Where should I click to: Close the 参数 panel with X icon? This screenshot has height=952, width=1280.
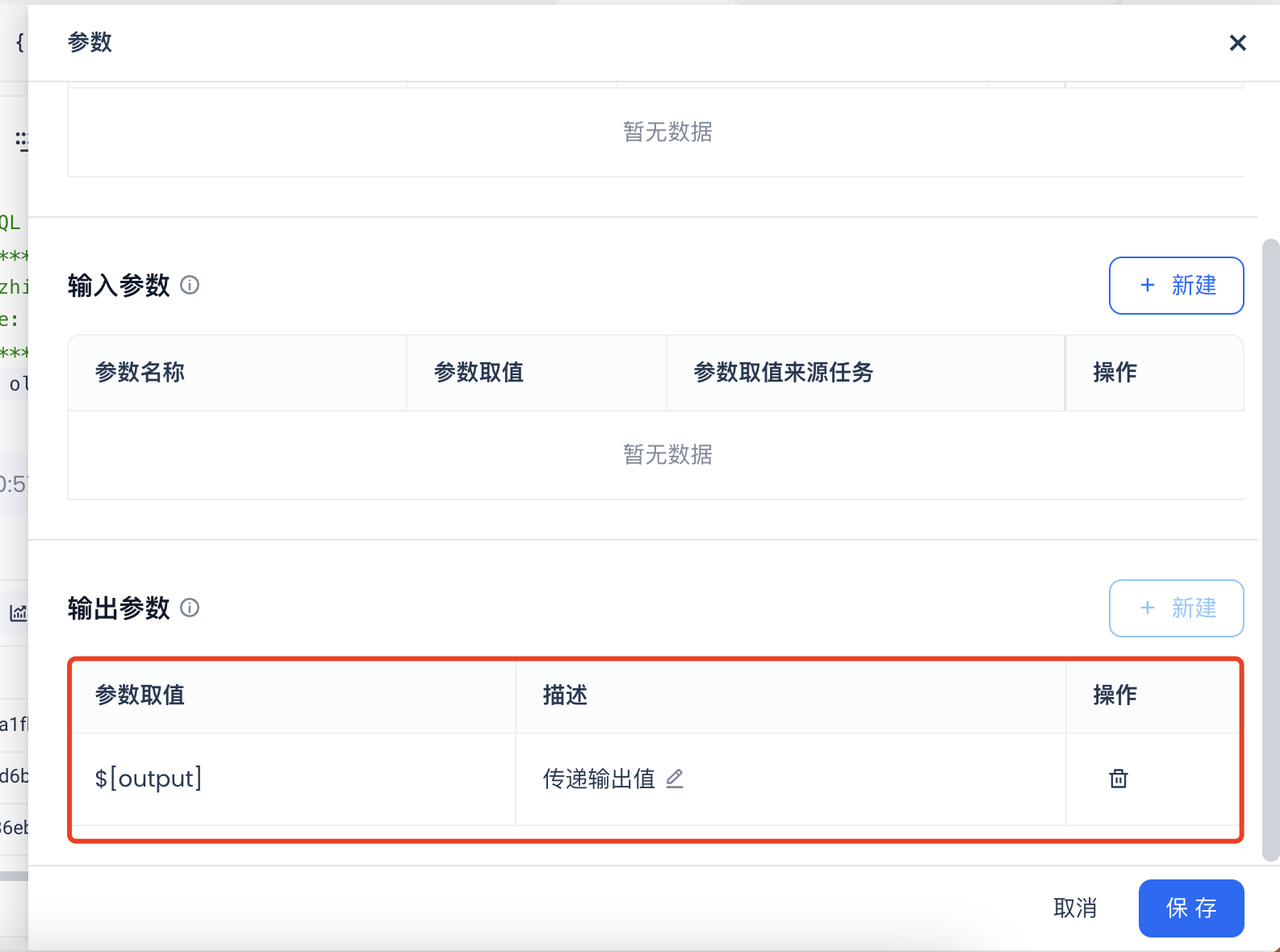(x=1238, y=42)
